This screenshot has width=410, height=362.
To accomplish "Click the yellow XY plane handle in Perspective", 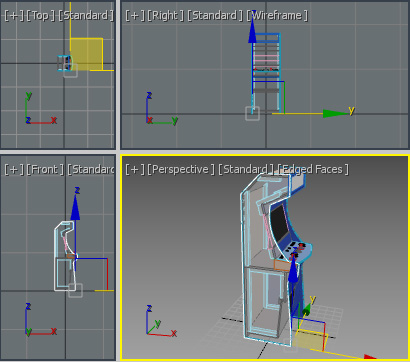I will 310,340.
